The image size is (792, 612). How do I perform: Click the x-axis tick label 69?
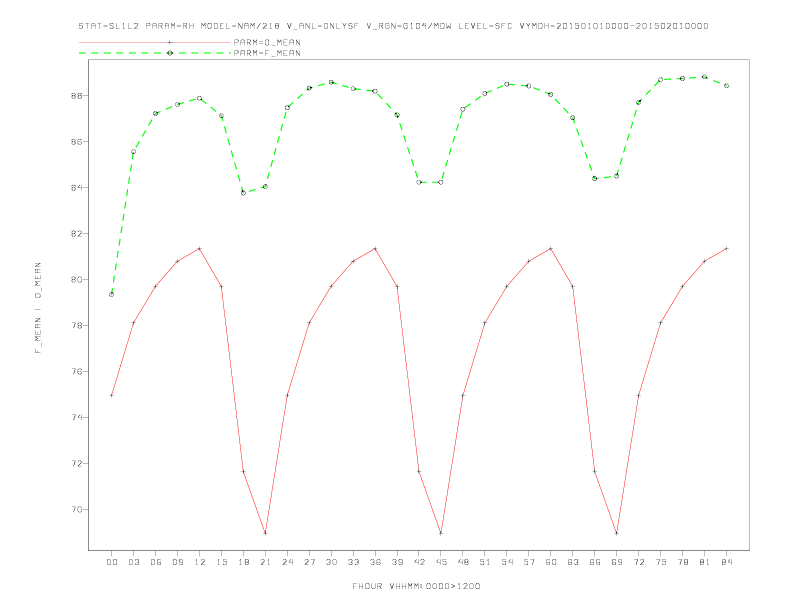(x=617, y=562)
